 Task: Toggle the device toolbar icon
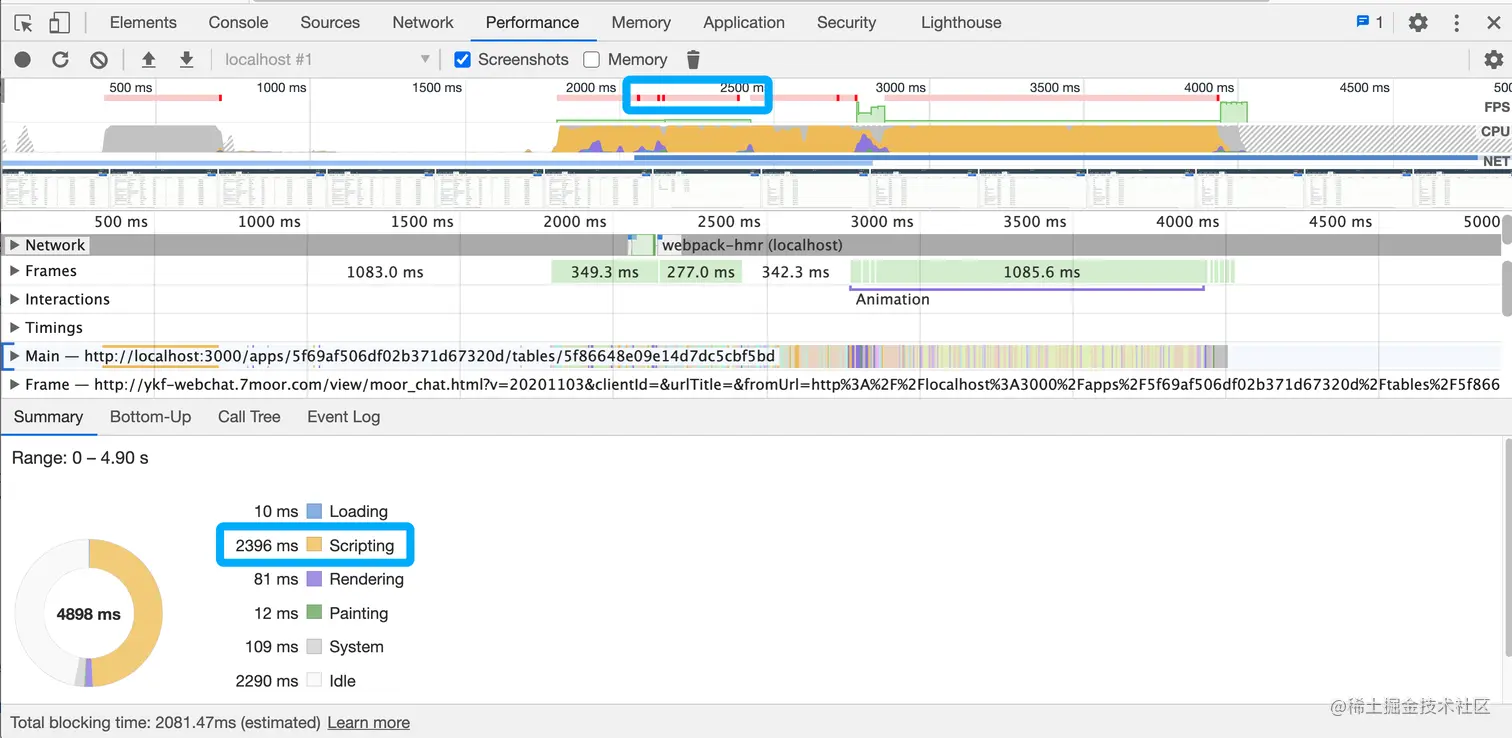click(59, 22)
